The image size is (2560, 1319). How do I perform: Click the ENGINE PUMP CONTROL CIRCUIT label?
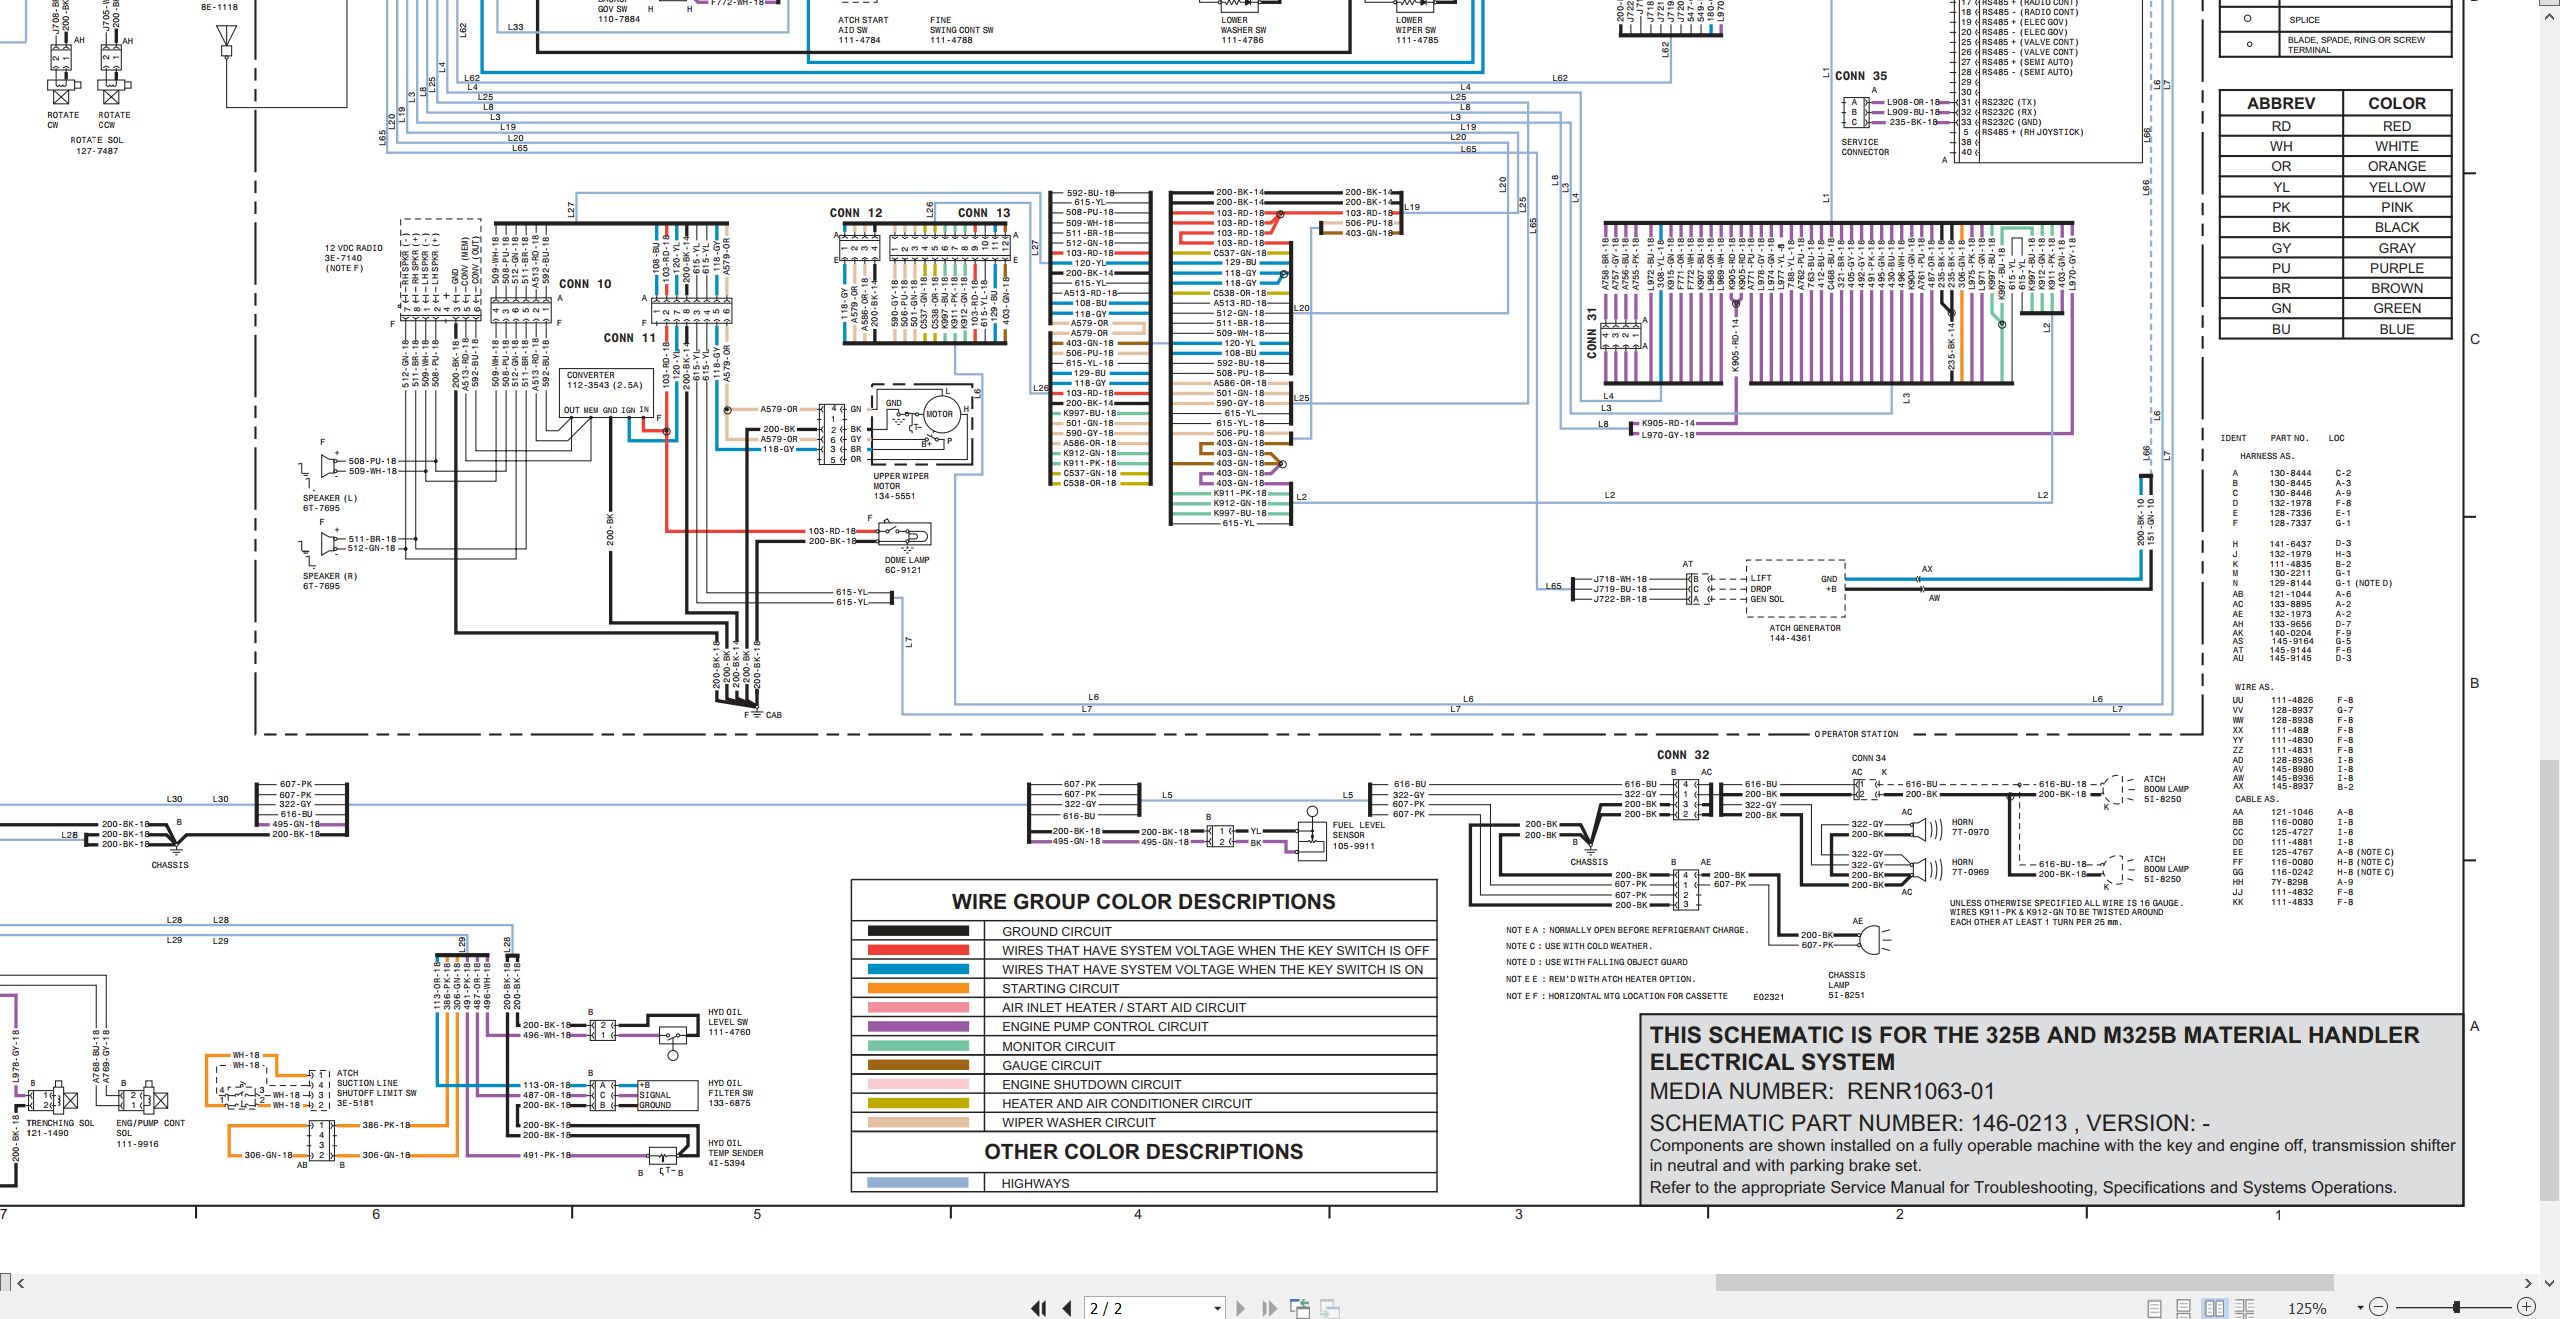pos(1105,1026)
